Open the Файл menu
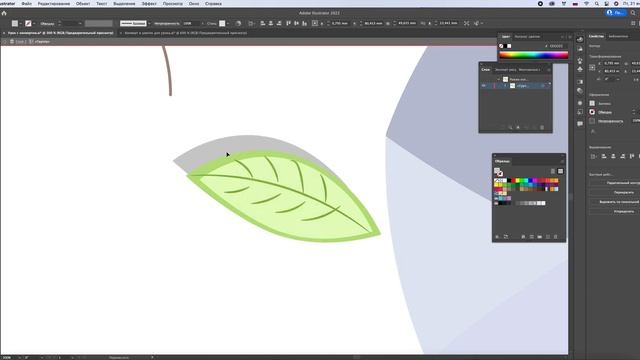 tap(27, 4)
